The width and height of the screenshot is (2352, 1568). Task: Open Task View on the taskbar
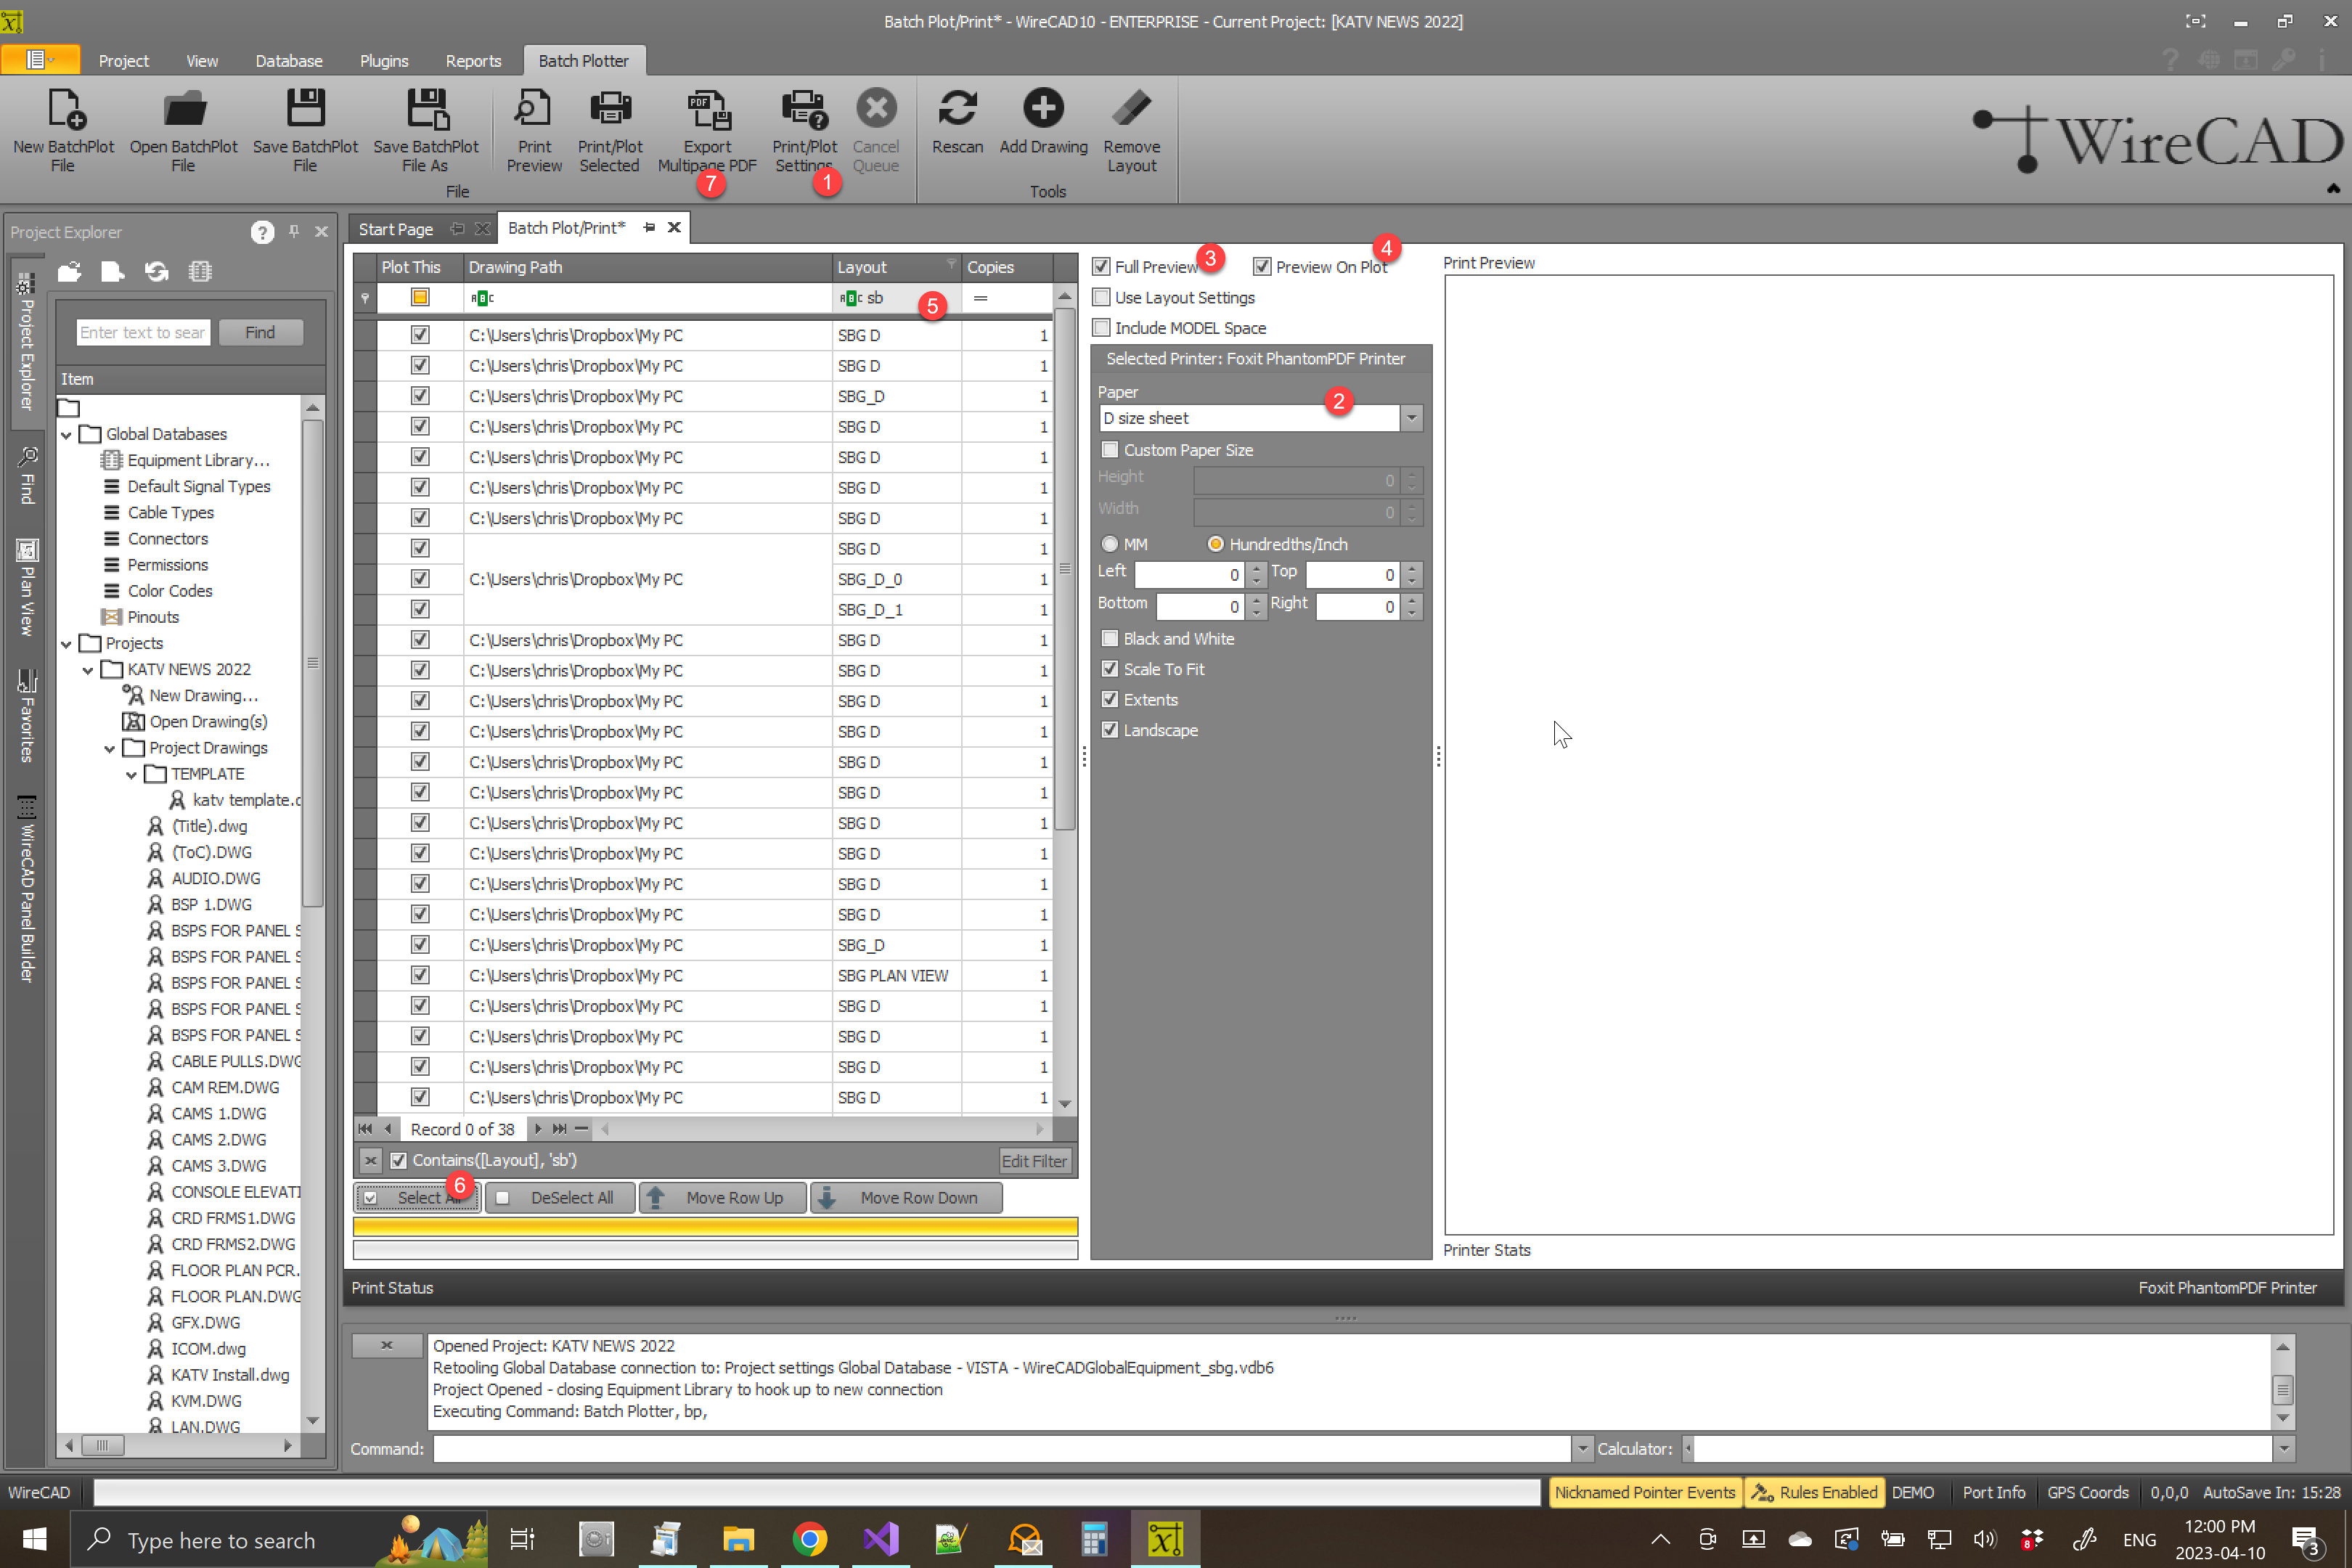tap(522, 1539)
